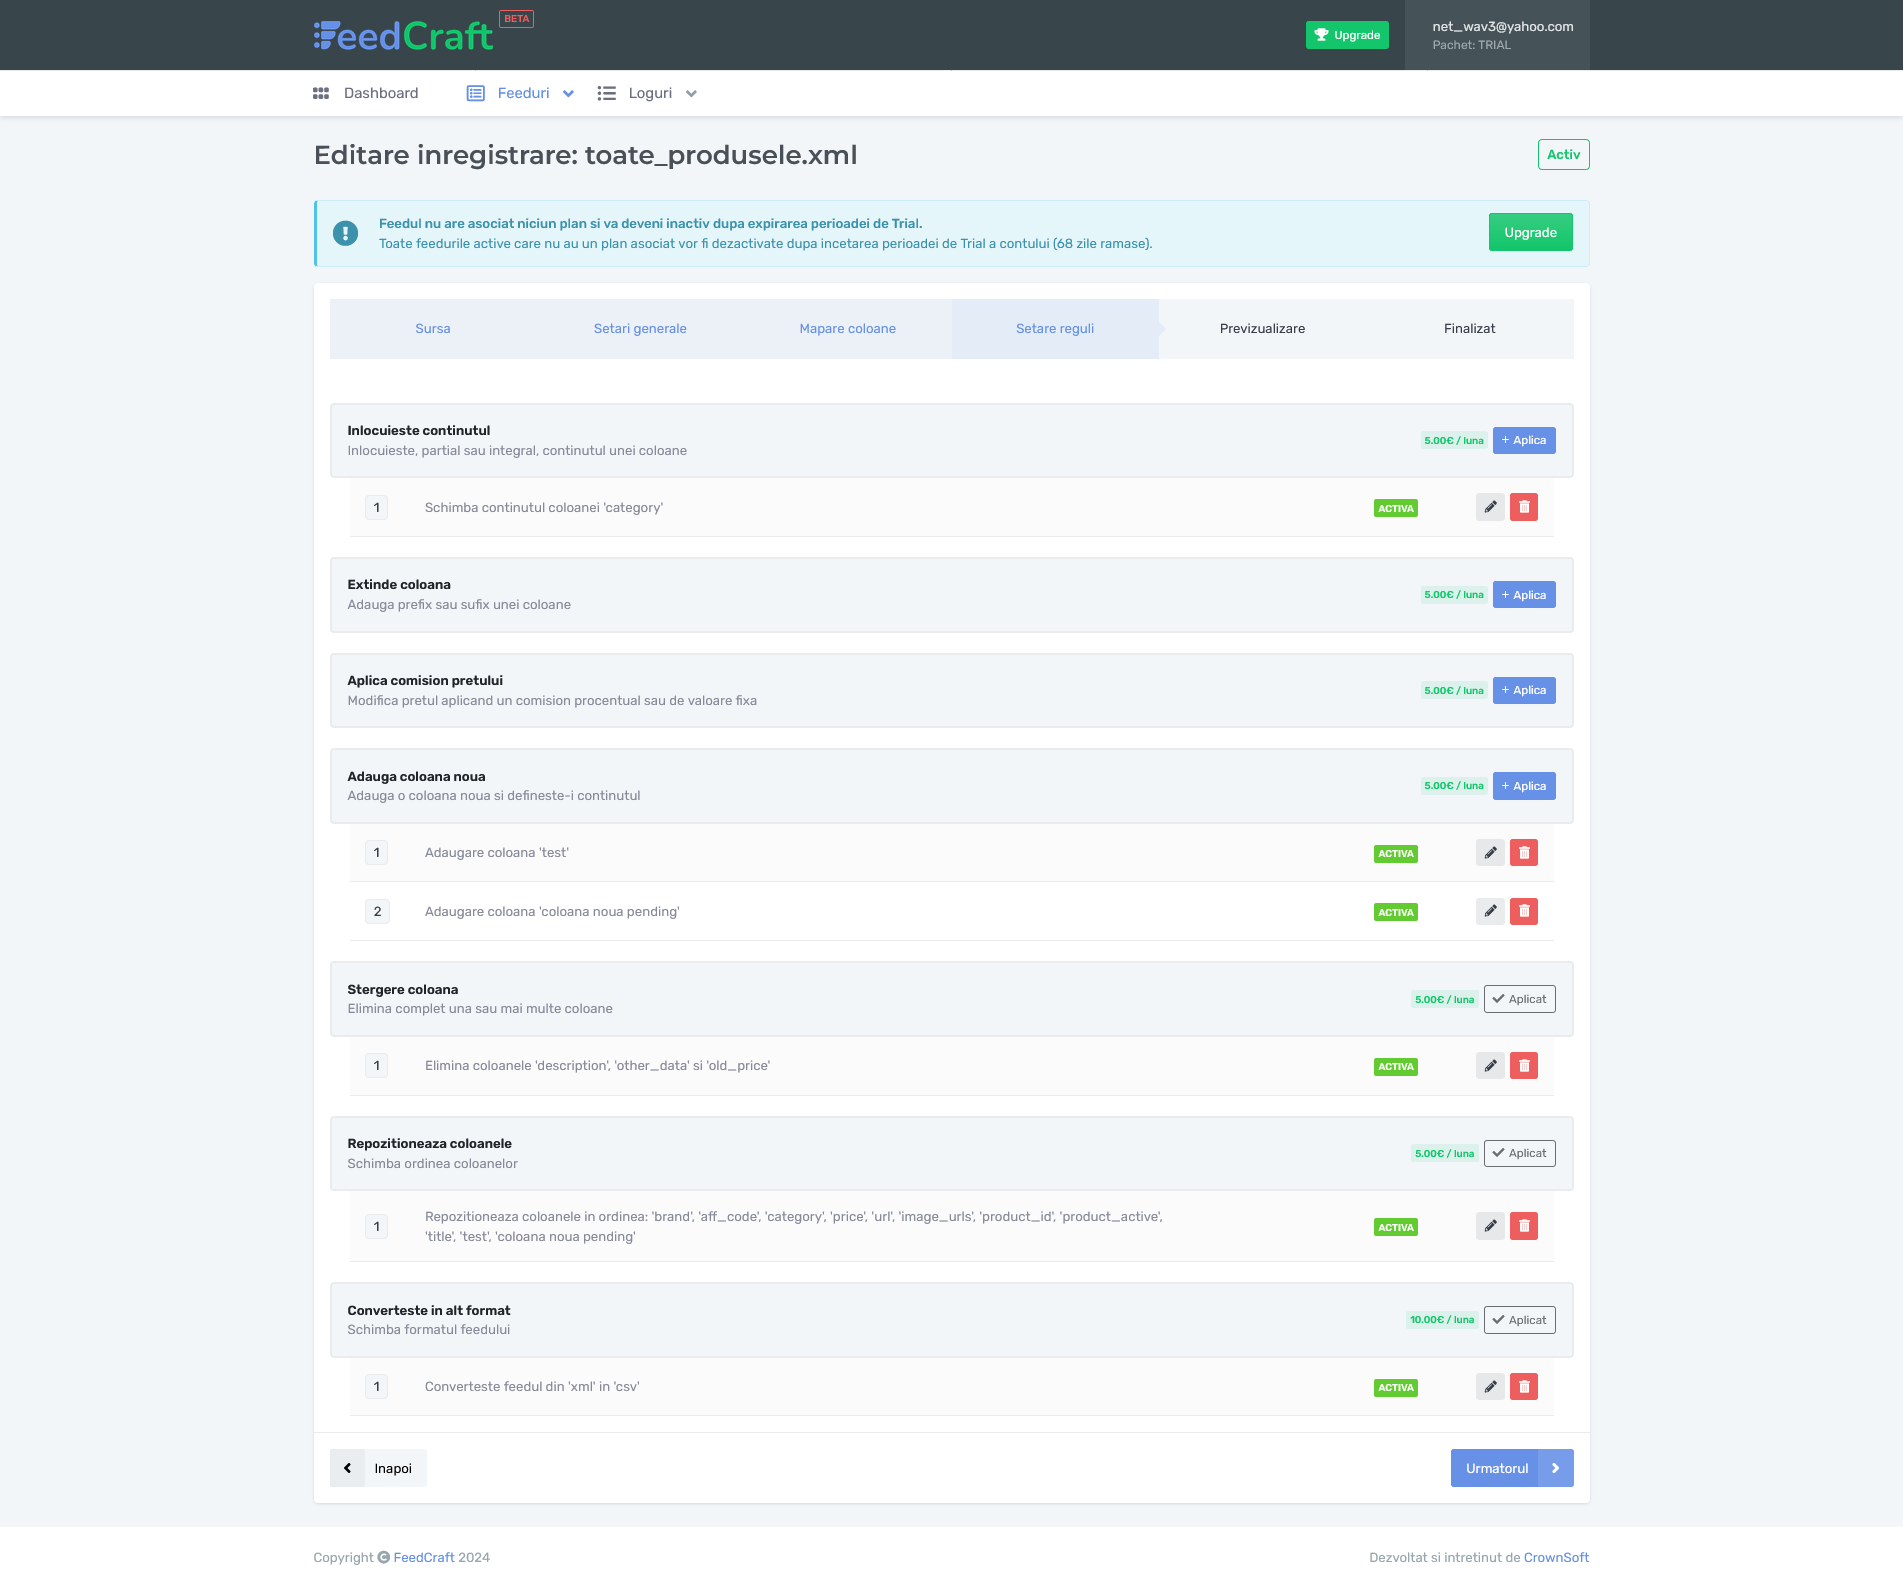Screen dimensions: 1903x1587
Task: Click Upgrade in the Trial warning banner
Action: click(1529, 232)
